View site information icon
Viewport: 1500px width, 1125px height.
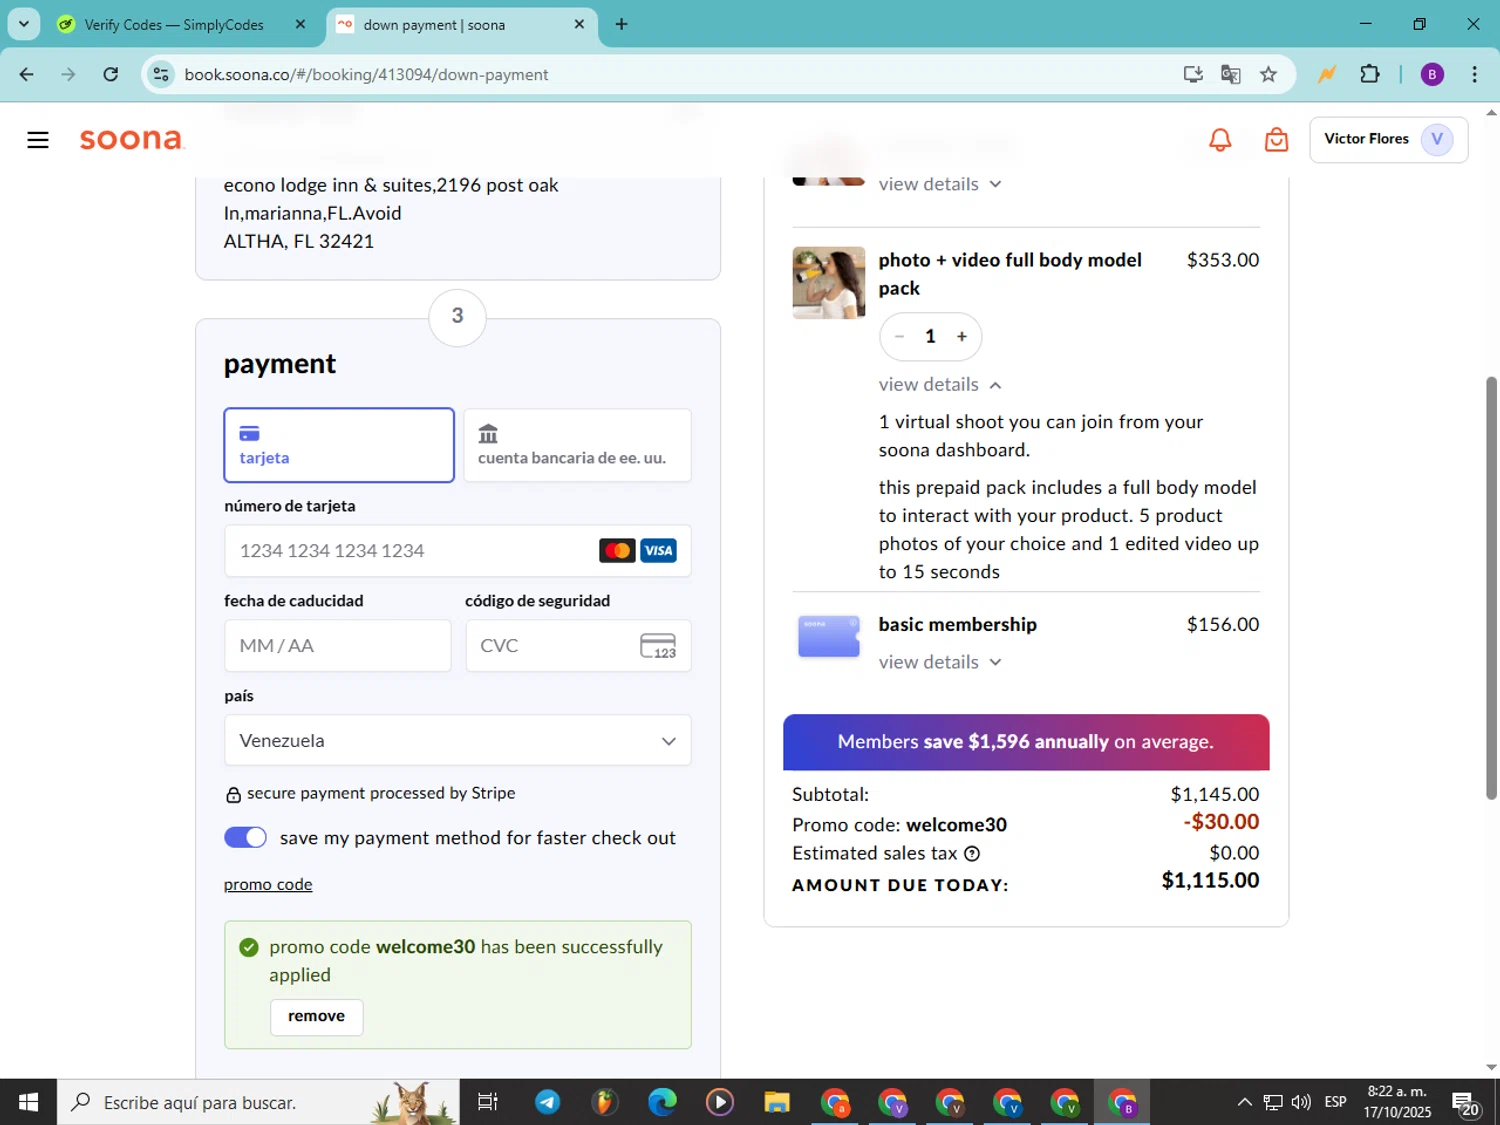(x=161, y=75)
